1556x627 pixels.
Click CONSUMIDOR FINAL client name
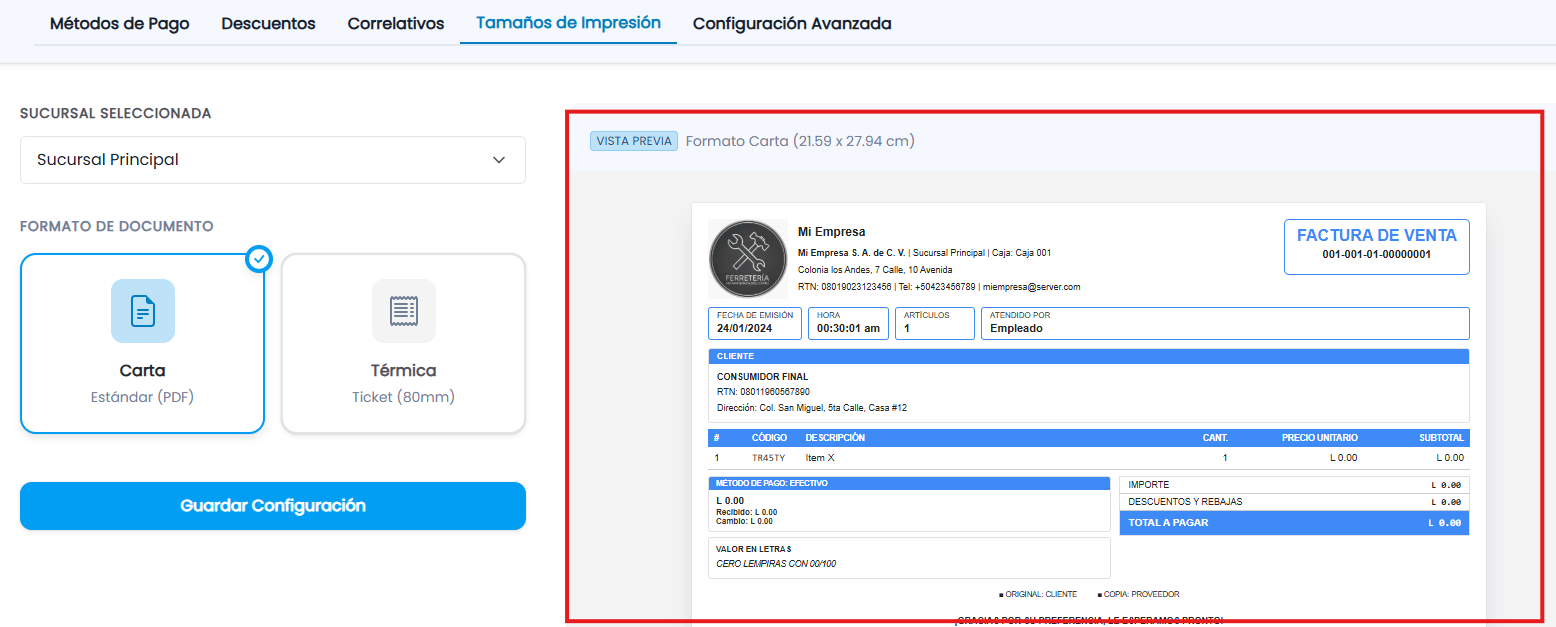coord(763,377)
